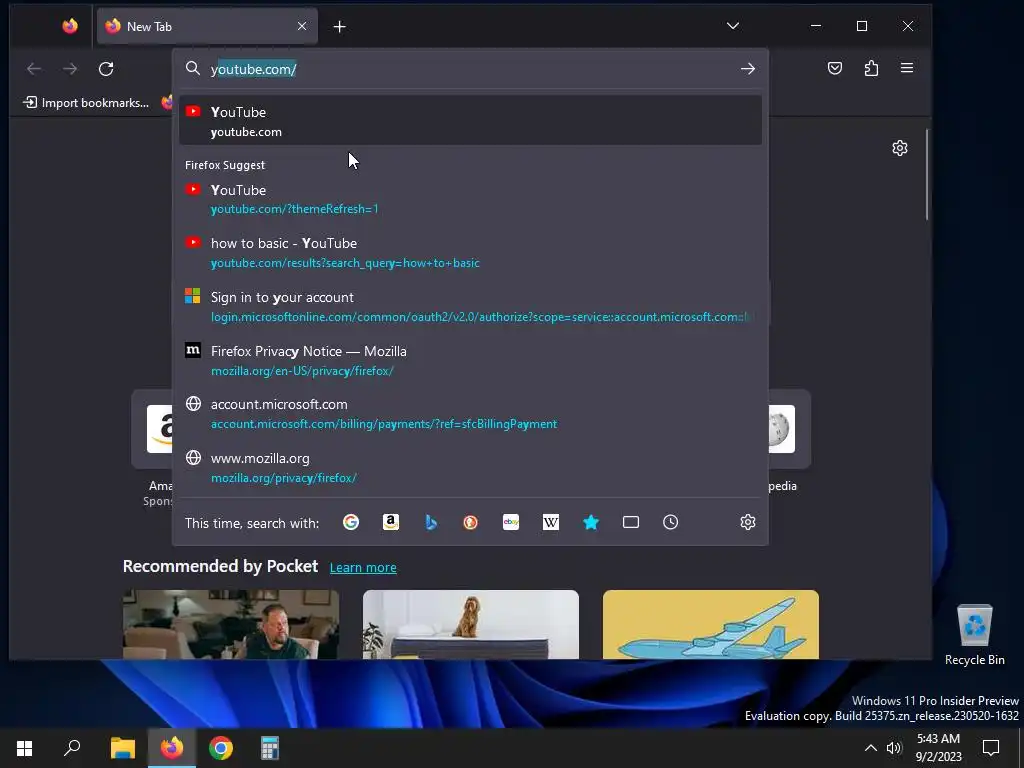The width and height of the screenshot is (1024, 768).
Task: Open search settings gear in dropdown
Action: (x=748, y=522)
